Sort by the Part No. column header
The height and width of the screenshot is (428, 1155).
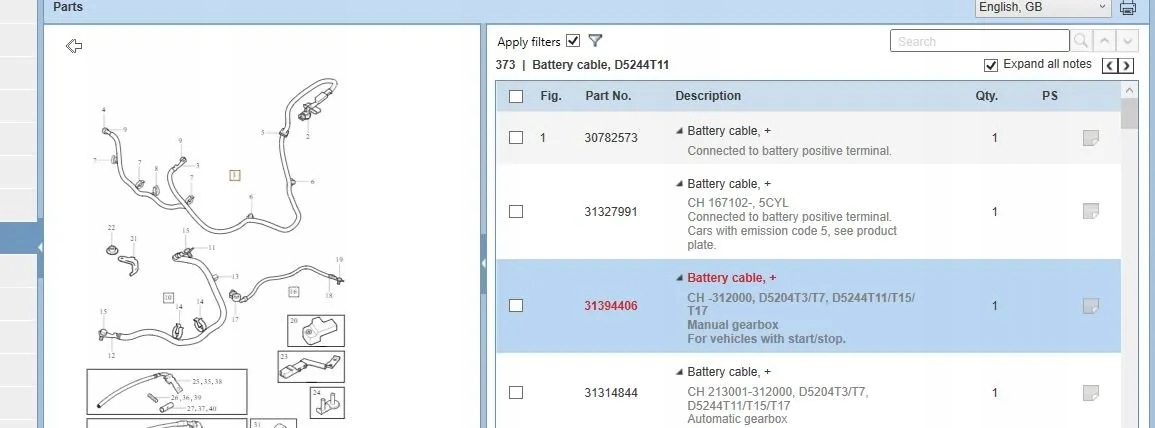(608, 96)
